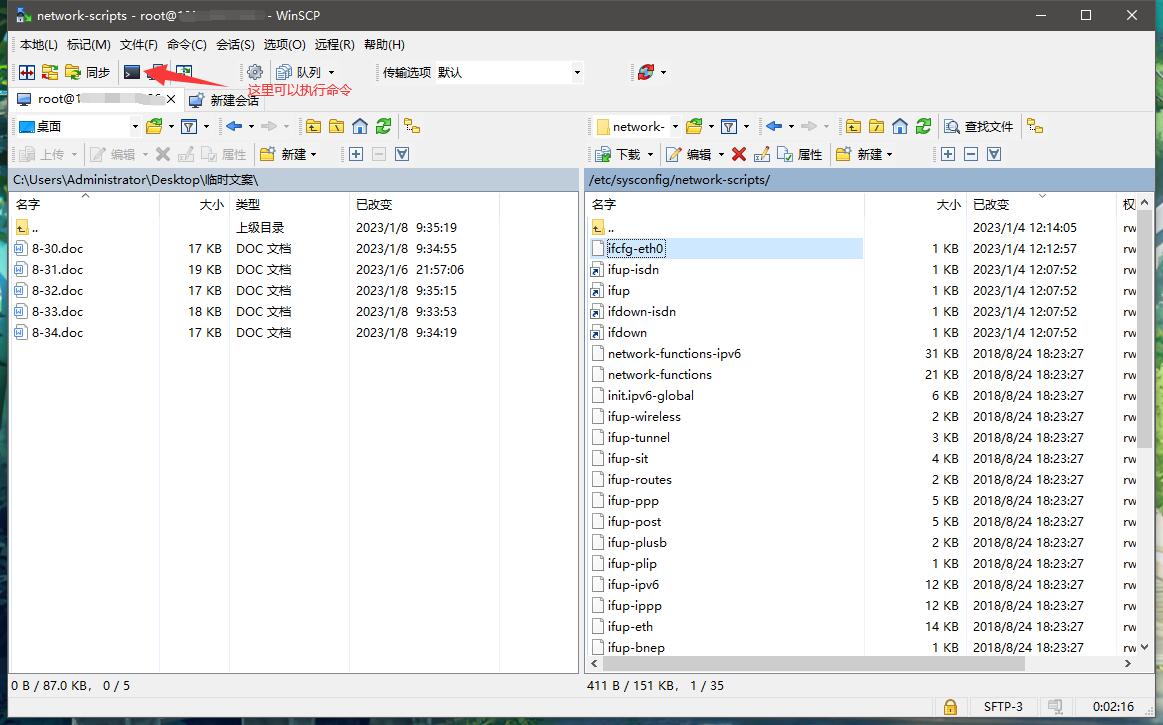Select the 8-32.doc file in local panel
The image size is (1163, 725).
coord(57,290)
